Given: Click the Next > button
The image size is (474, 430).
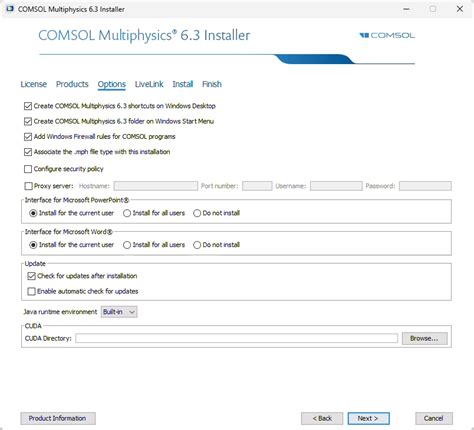Looking at the screenshot, I should pos(368,418).
